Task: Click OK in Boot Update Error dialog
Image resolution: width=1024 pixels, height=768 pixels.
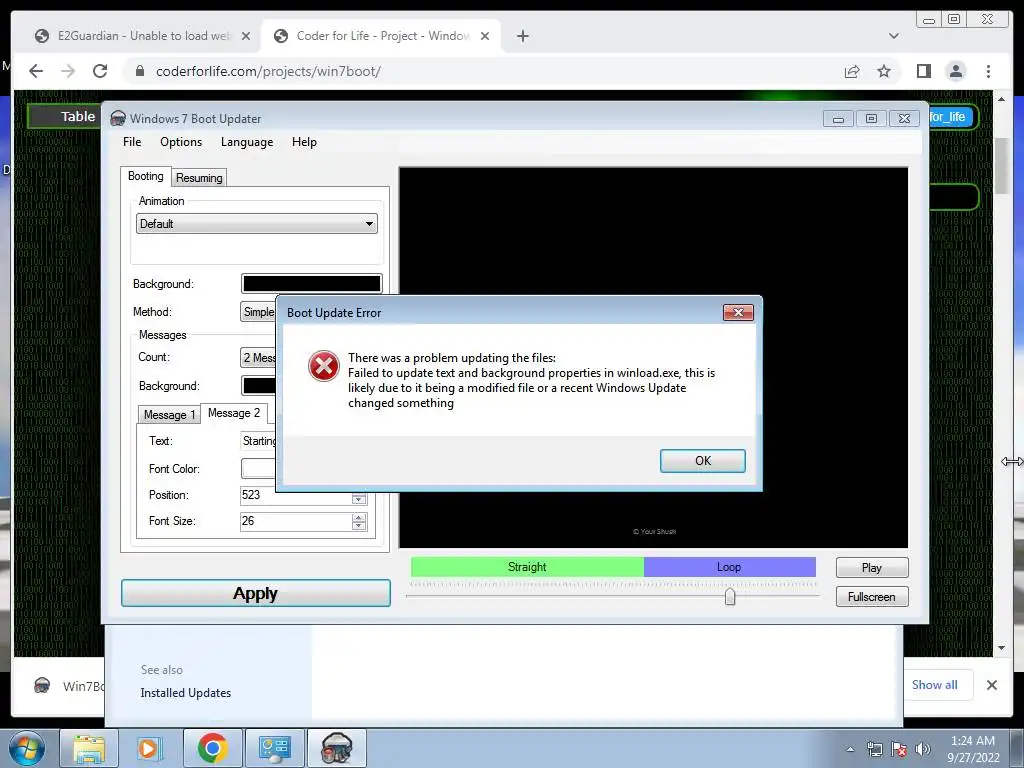Action: (x=702, y=460)
